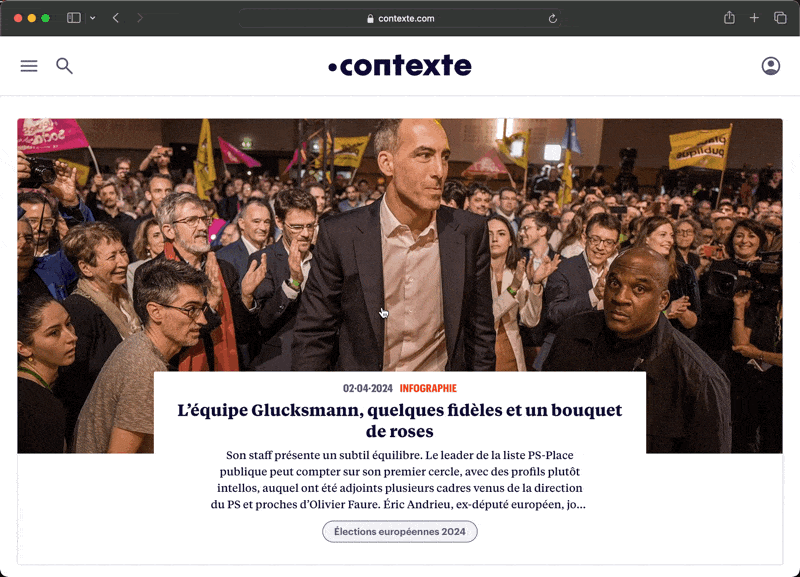Expand the sidebar options dropdown chevron
Image resolution: width=800 pixels, height=577 pixels.
[x=92, y=18]
